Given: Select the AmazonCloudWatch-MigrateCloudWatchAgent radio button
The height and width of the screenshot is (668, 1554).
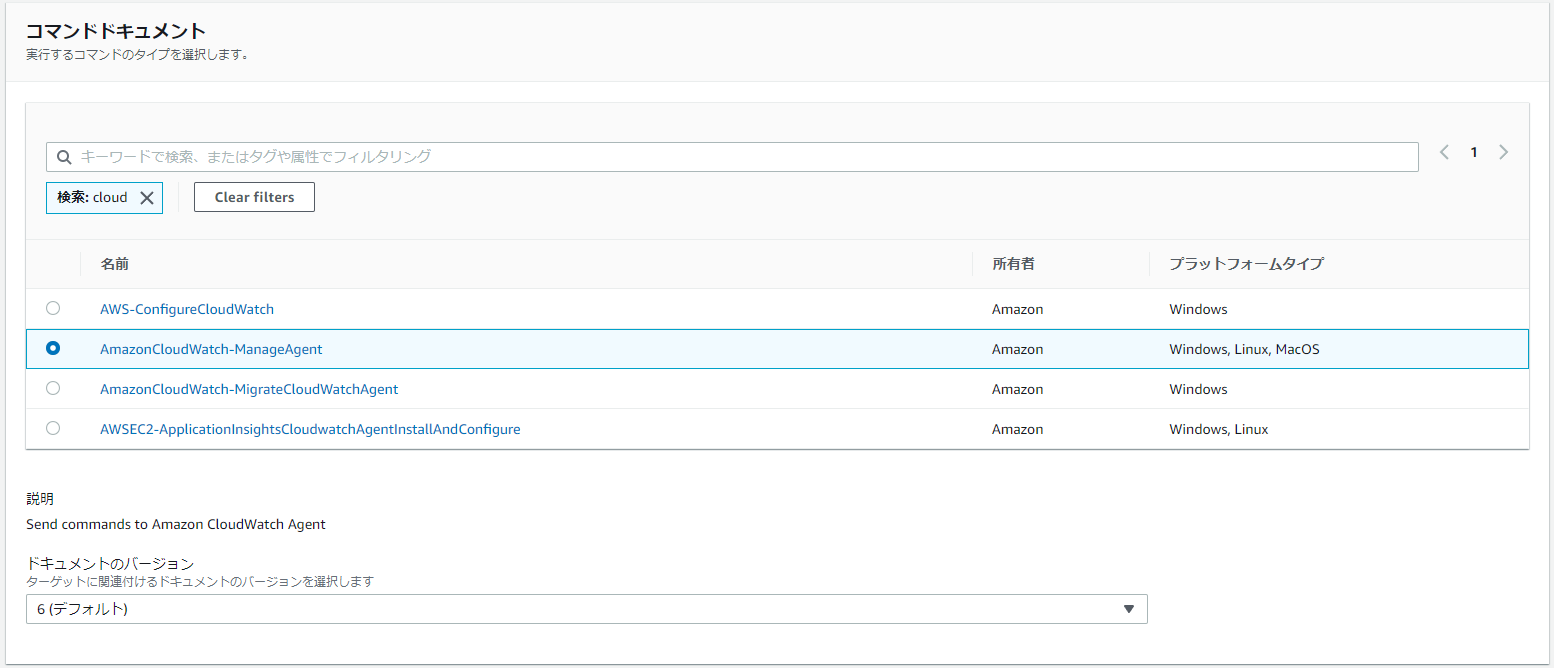Looking at the screenshot, I should (53, 388).
